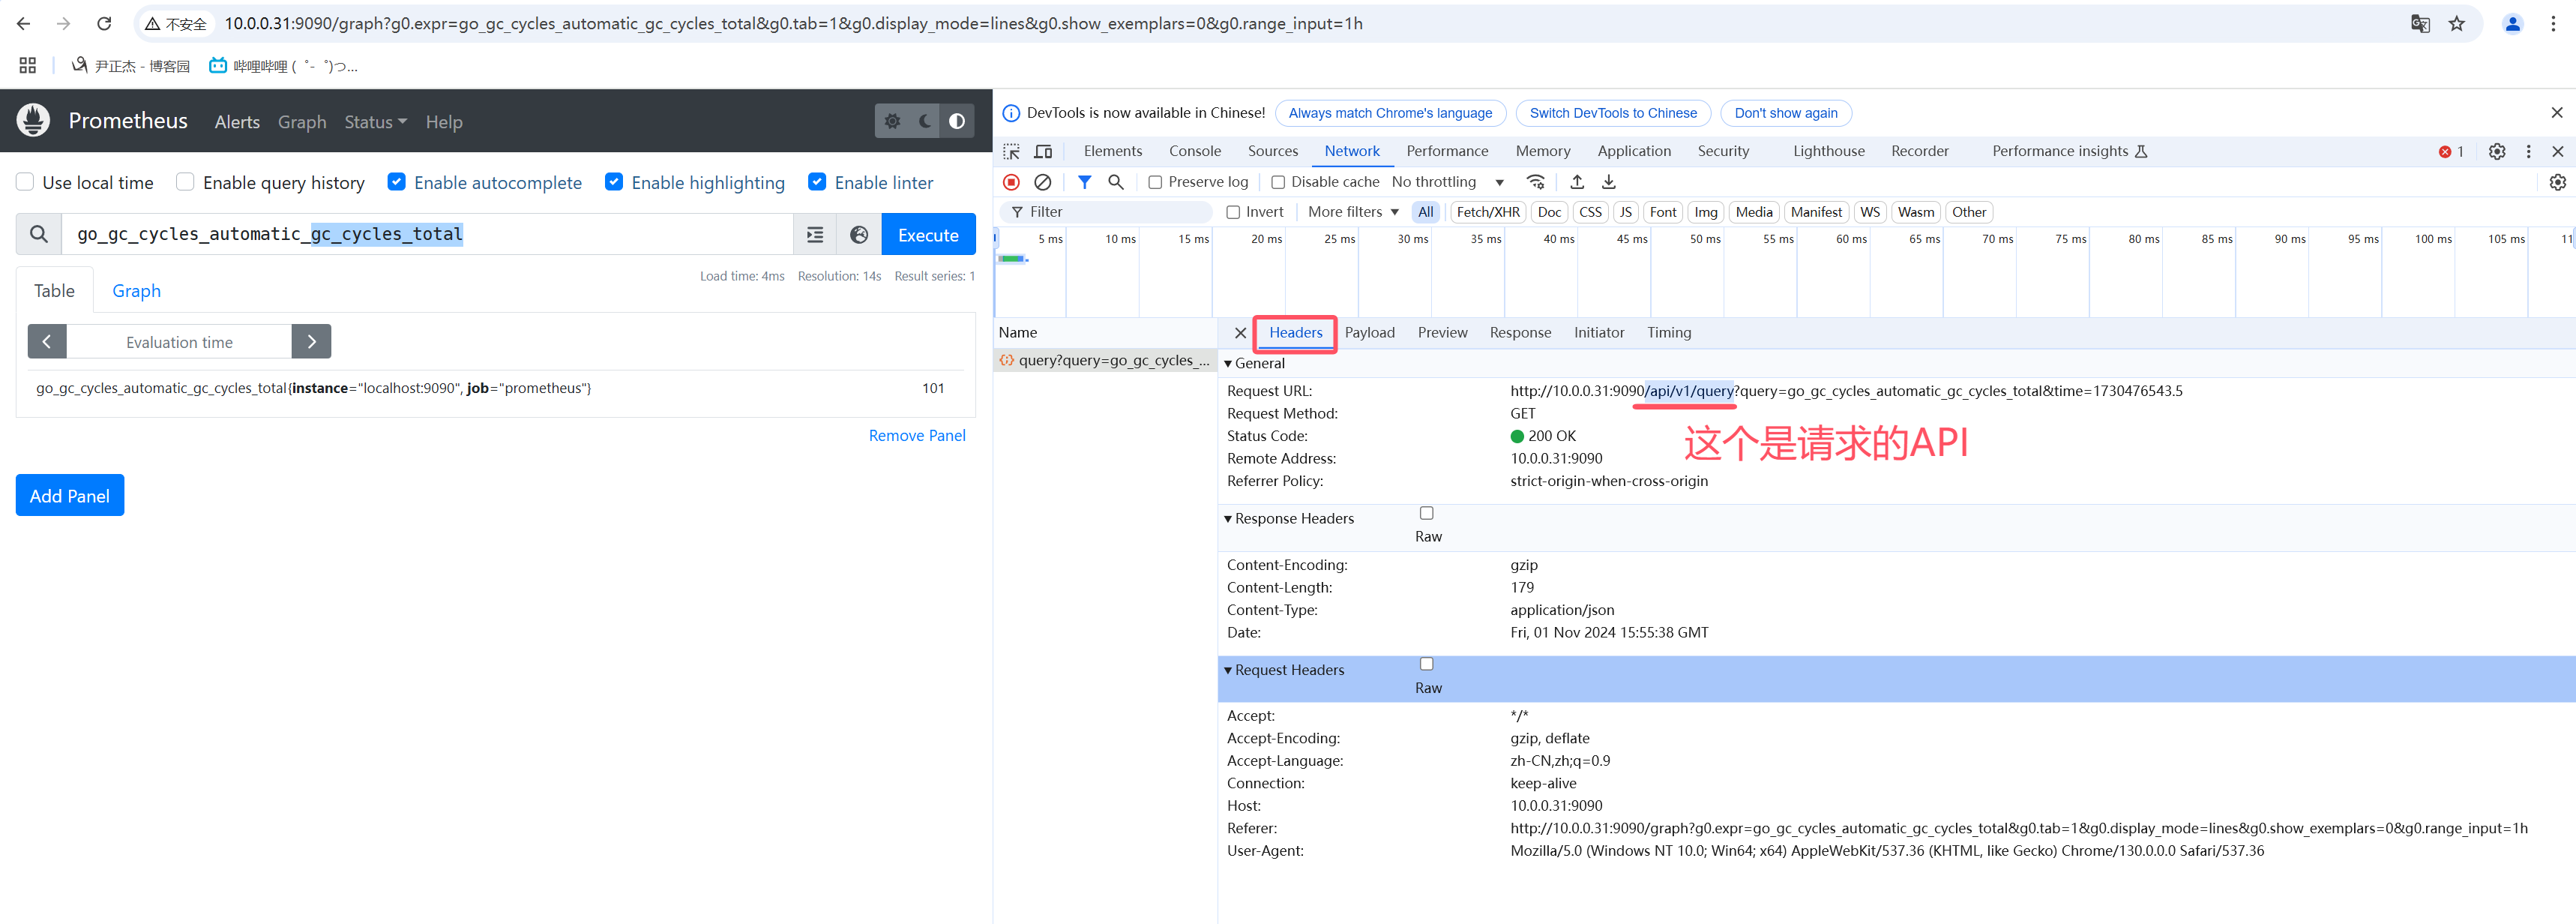Open the metrics explorer globe icon
Viewport: 2576px width, 924px height.
(858, 235)
